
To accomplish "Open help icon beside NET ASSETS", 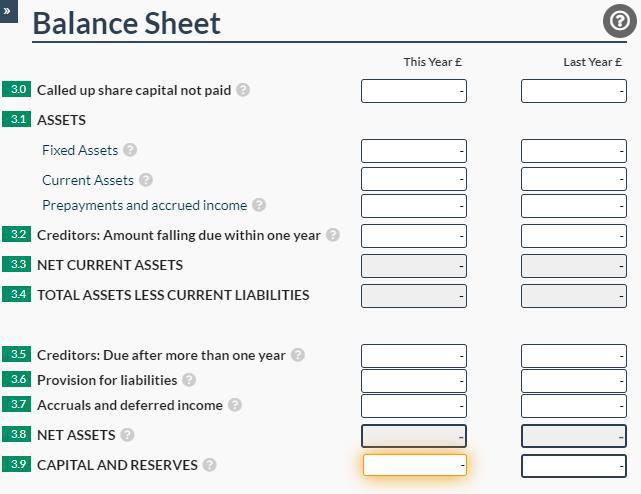I will [127, 434].
